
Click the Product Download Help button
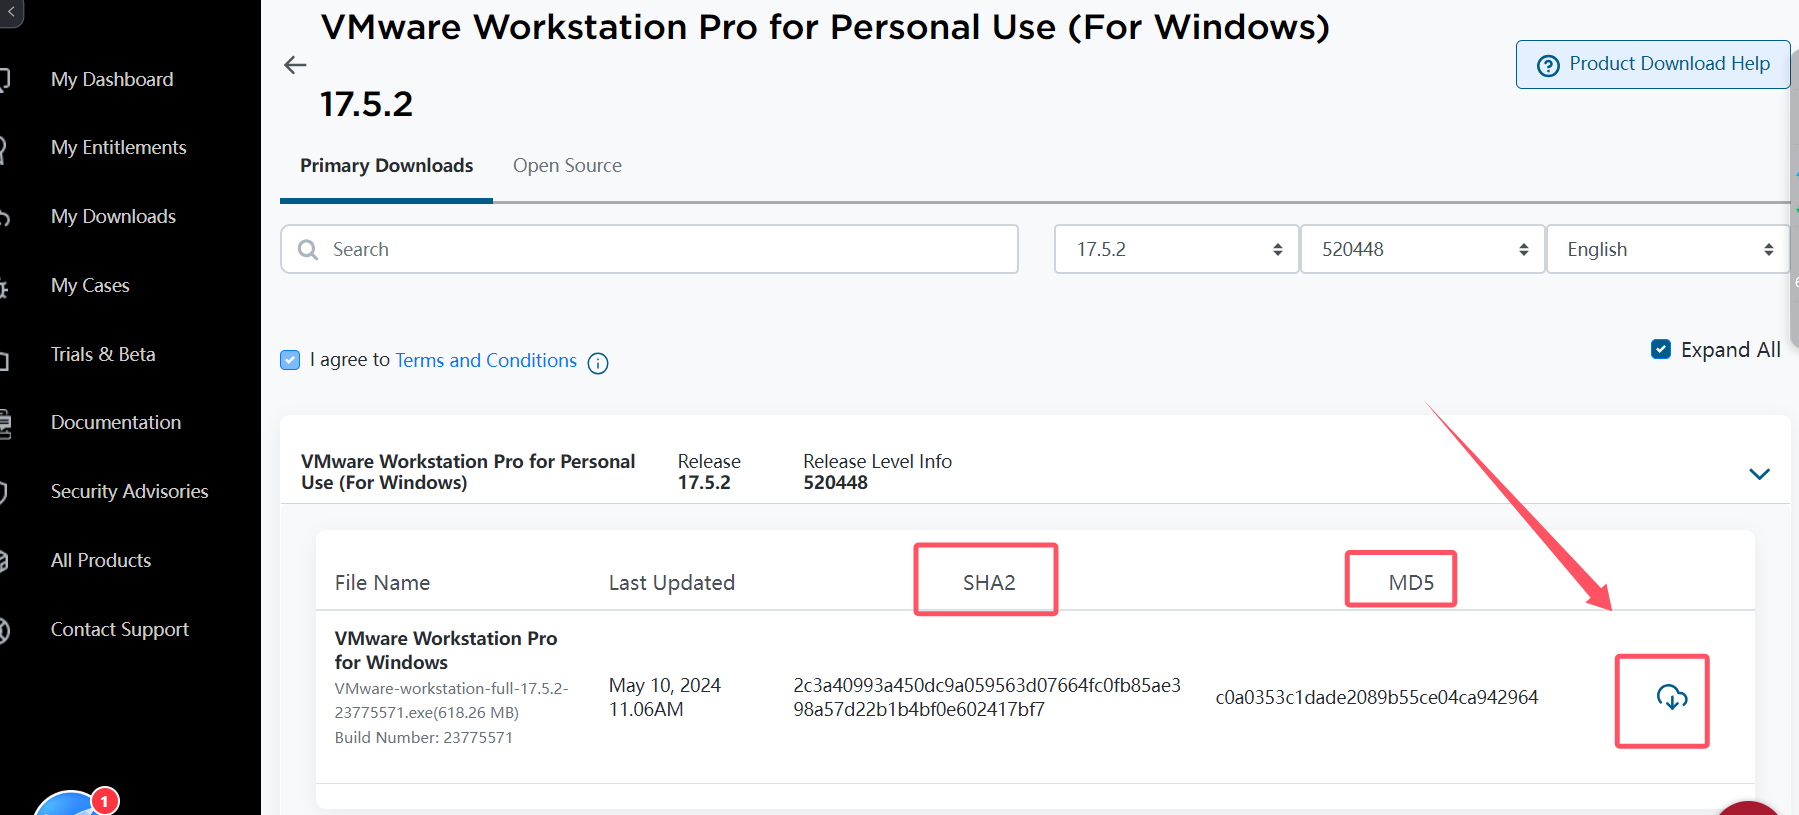(1653, 64)
